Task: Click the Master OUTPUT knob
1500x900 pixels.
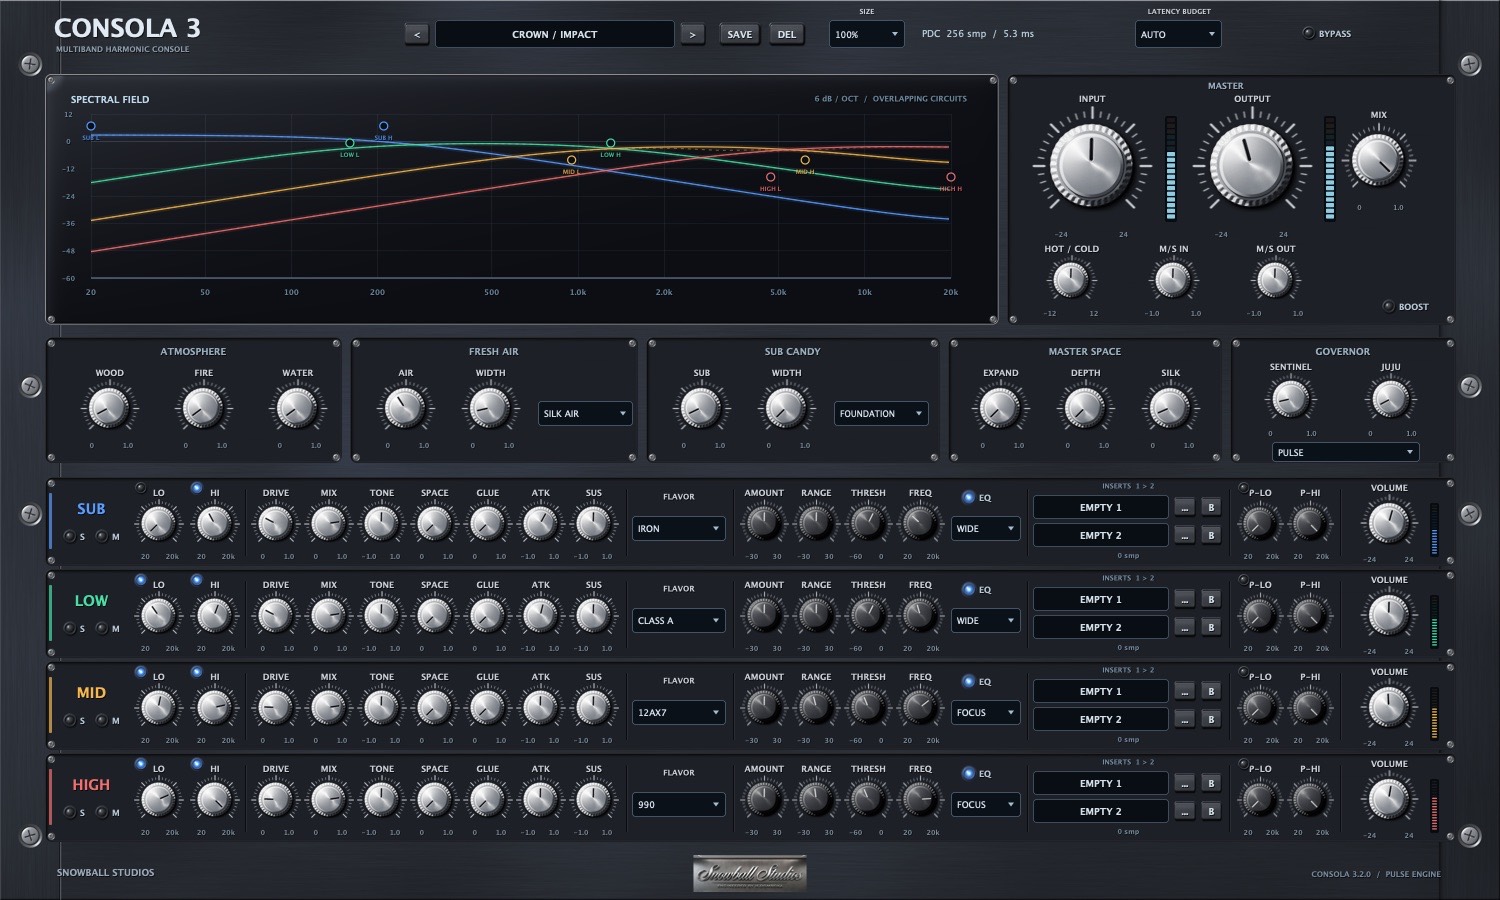Action: point(1251,165)
